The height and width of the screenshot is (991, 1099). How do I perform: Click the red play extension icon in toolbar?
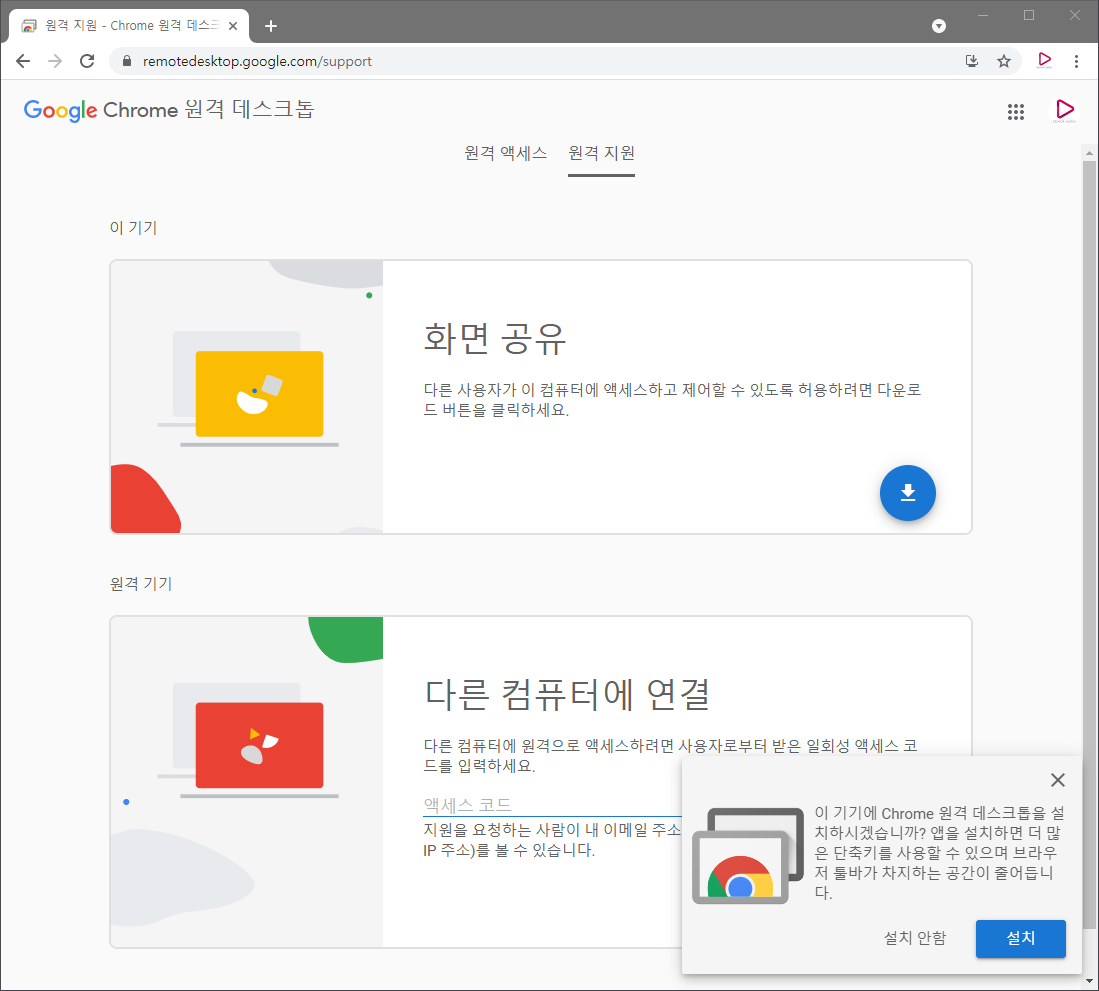[1044, 60]
